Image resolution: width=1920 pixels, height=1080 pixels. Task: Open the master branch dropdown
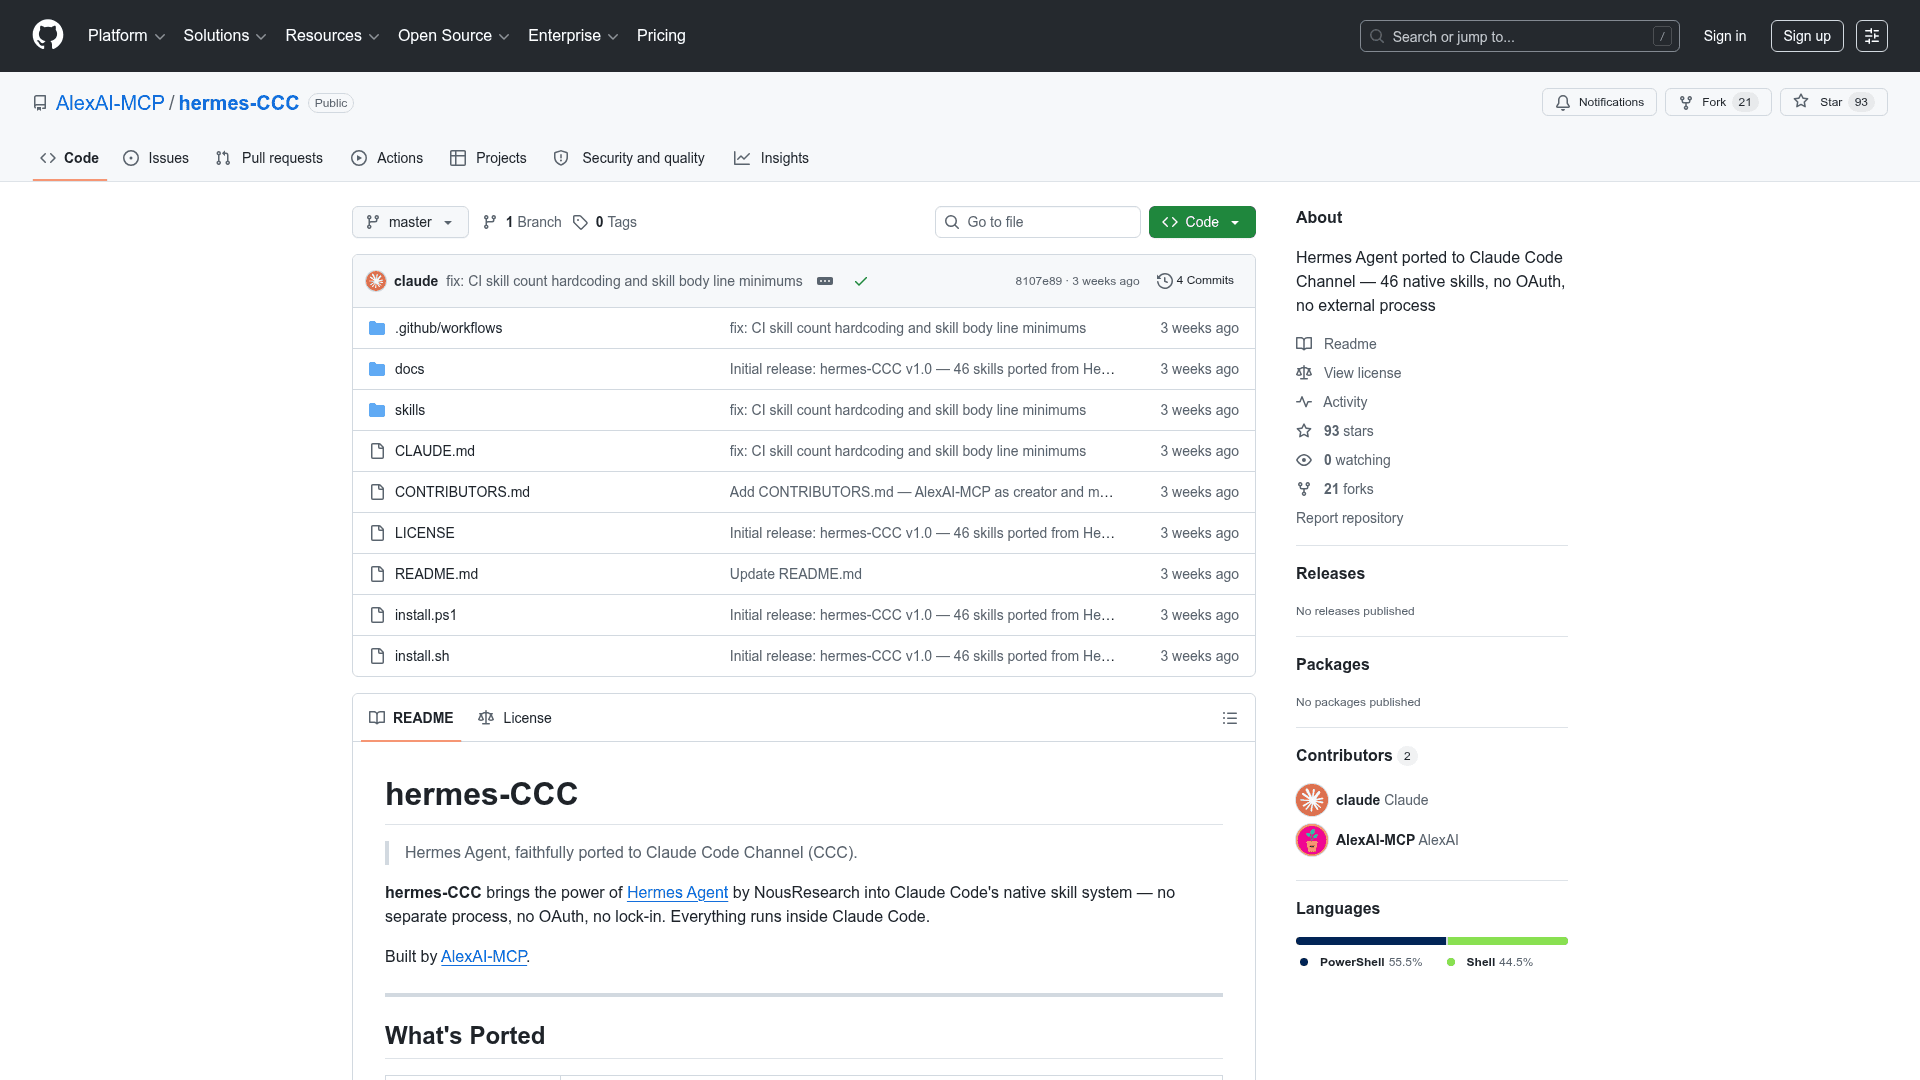pos(410,222)
